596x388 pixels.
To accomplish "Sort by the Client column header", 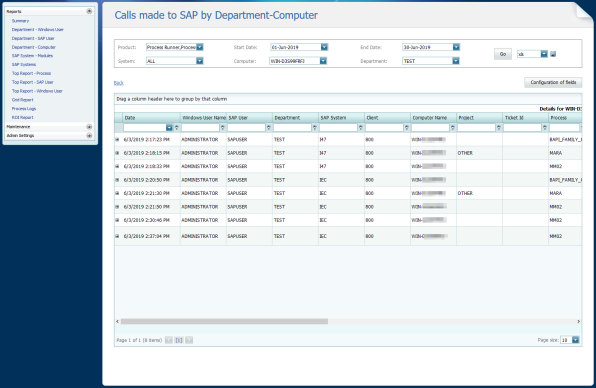I will [387, 118].
